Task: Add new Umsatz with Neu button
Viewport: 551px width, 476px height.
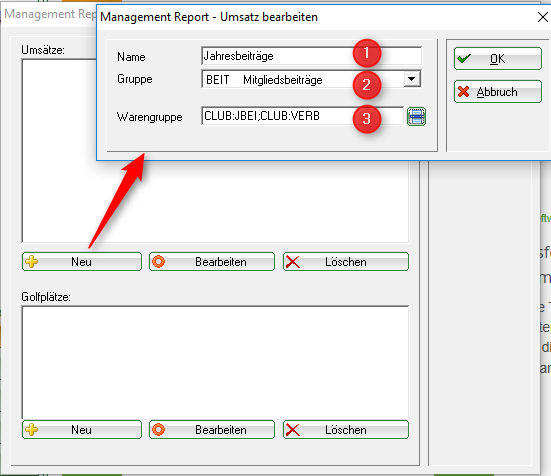Action: tap(82, 261)
